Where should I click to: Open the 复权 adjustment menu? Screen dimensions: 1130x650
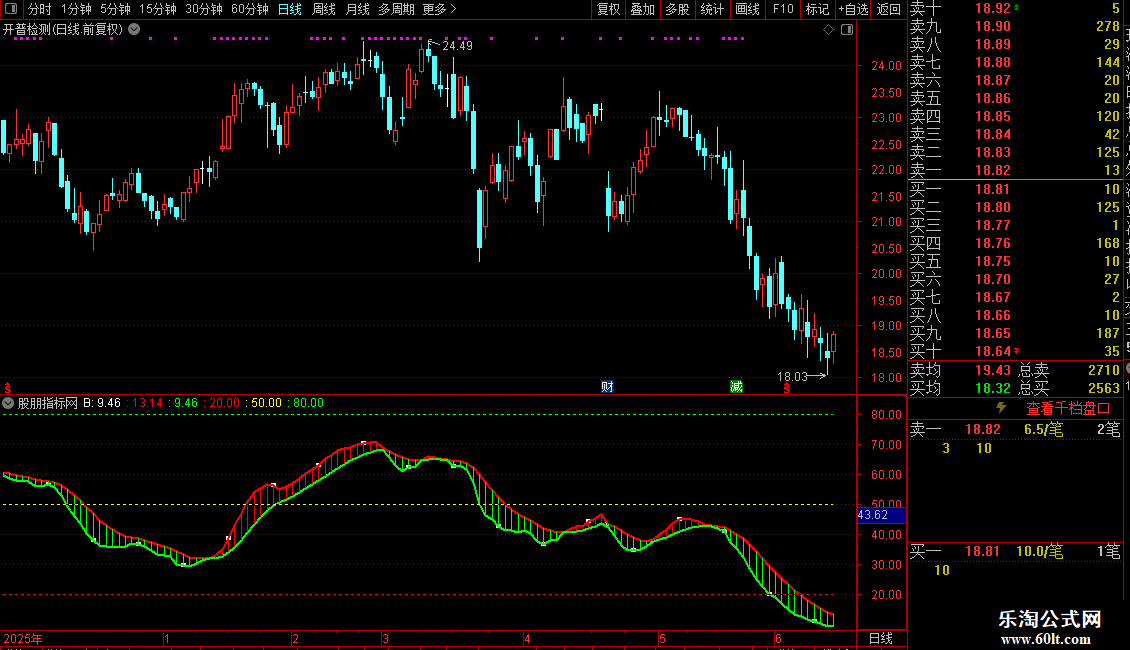tap(608, 9)
